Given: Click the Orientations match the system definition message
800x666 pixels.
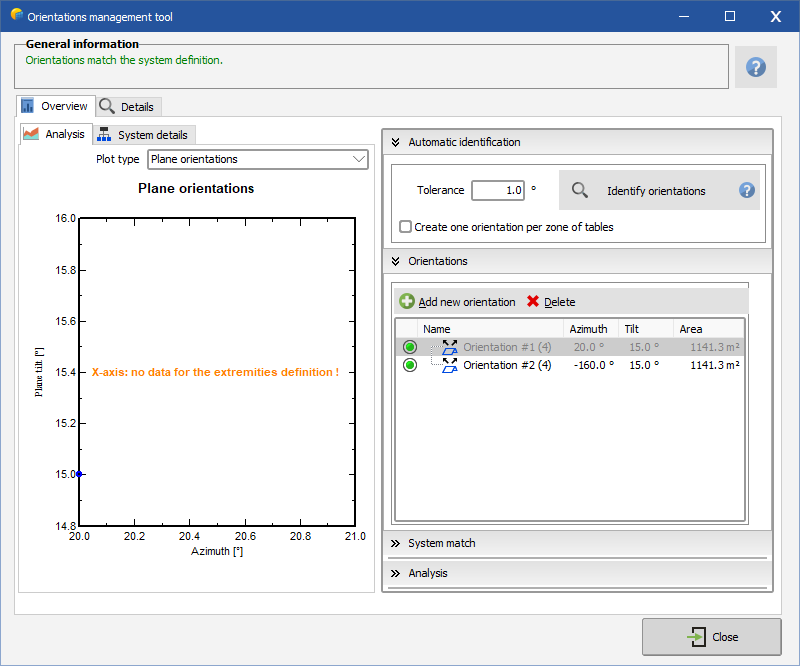Looking at the screenshot, I should (x=124, y=60).
